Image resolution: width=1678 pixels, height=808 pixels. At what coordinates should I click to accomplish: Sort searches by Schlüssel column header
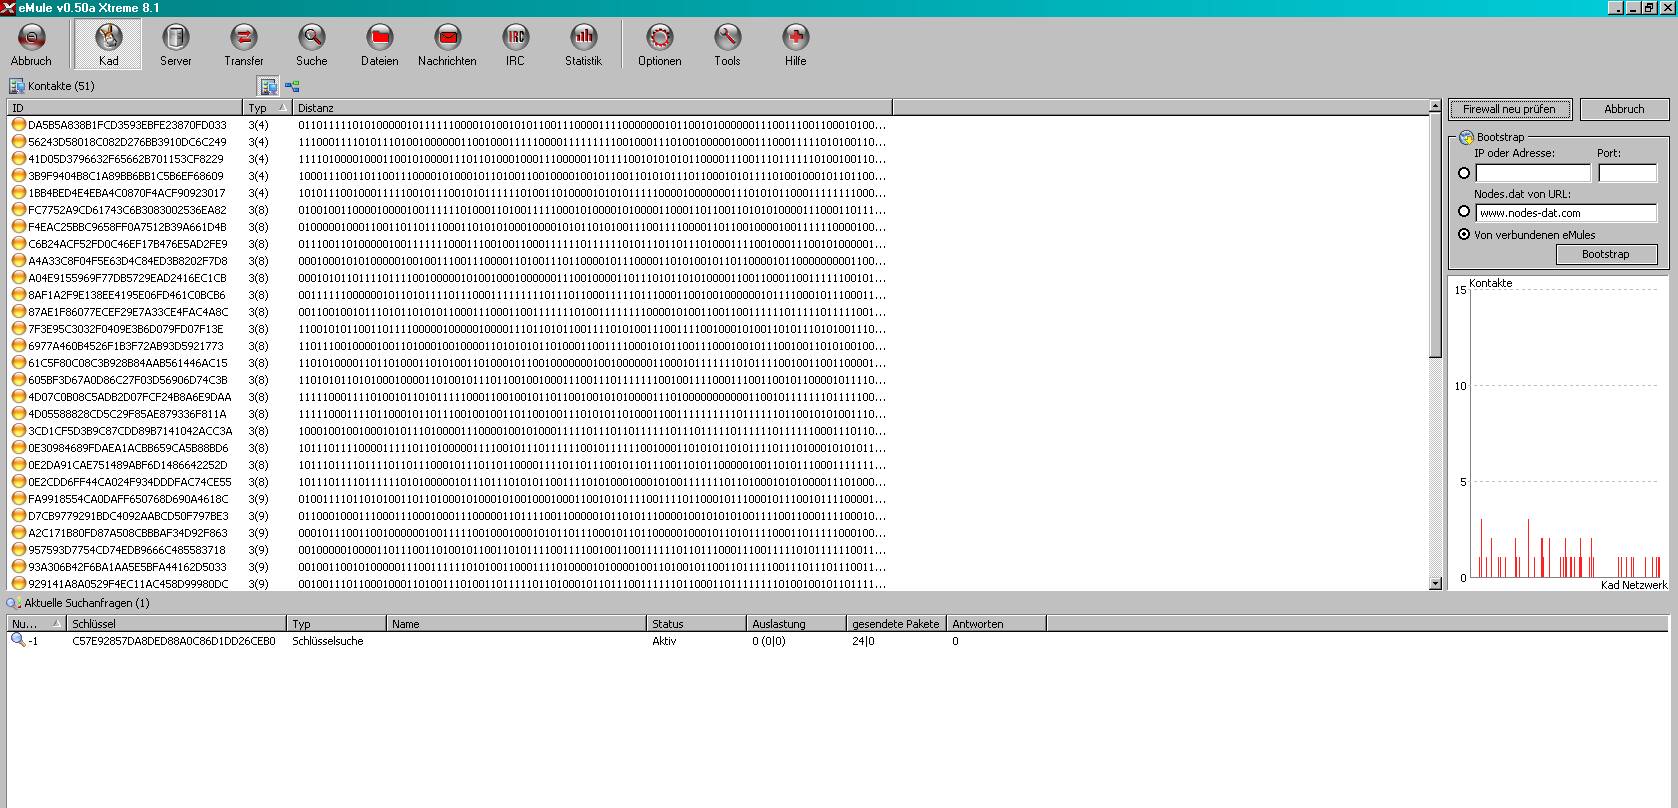[x=177, y=623]
